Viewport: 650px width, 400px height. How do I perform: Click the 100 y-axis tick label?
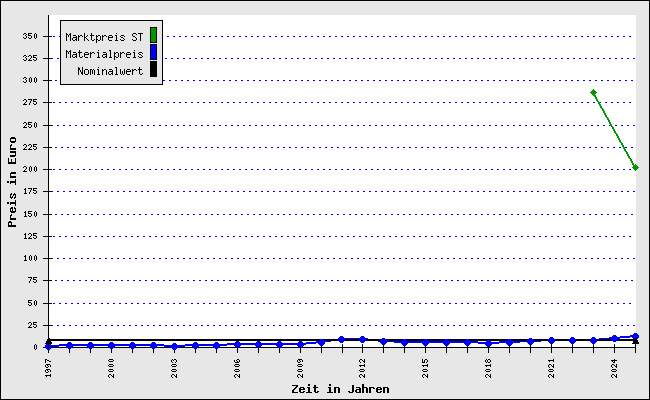[x=29, y=258]
